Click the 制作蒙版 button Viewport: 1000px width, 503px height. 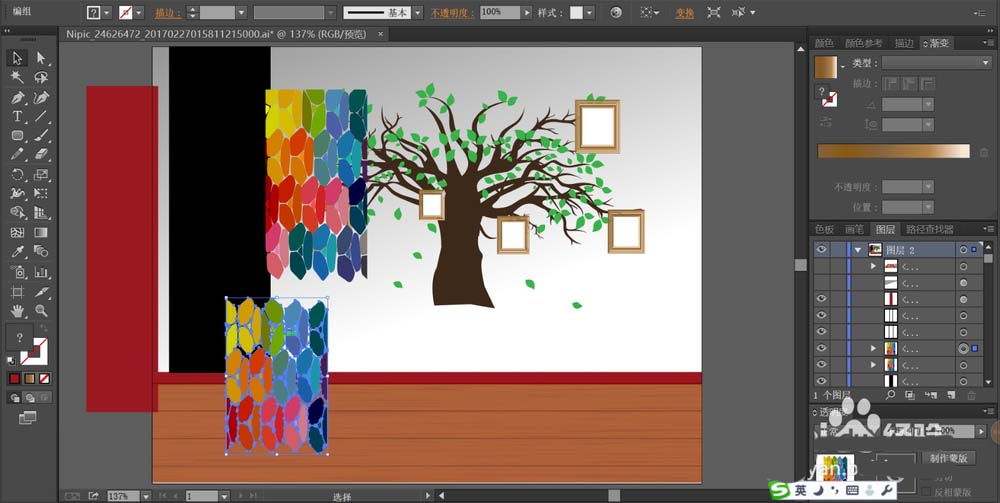click(x=948, y=458)
